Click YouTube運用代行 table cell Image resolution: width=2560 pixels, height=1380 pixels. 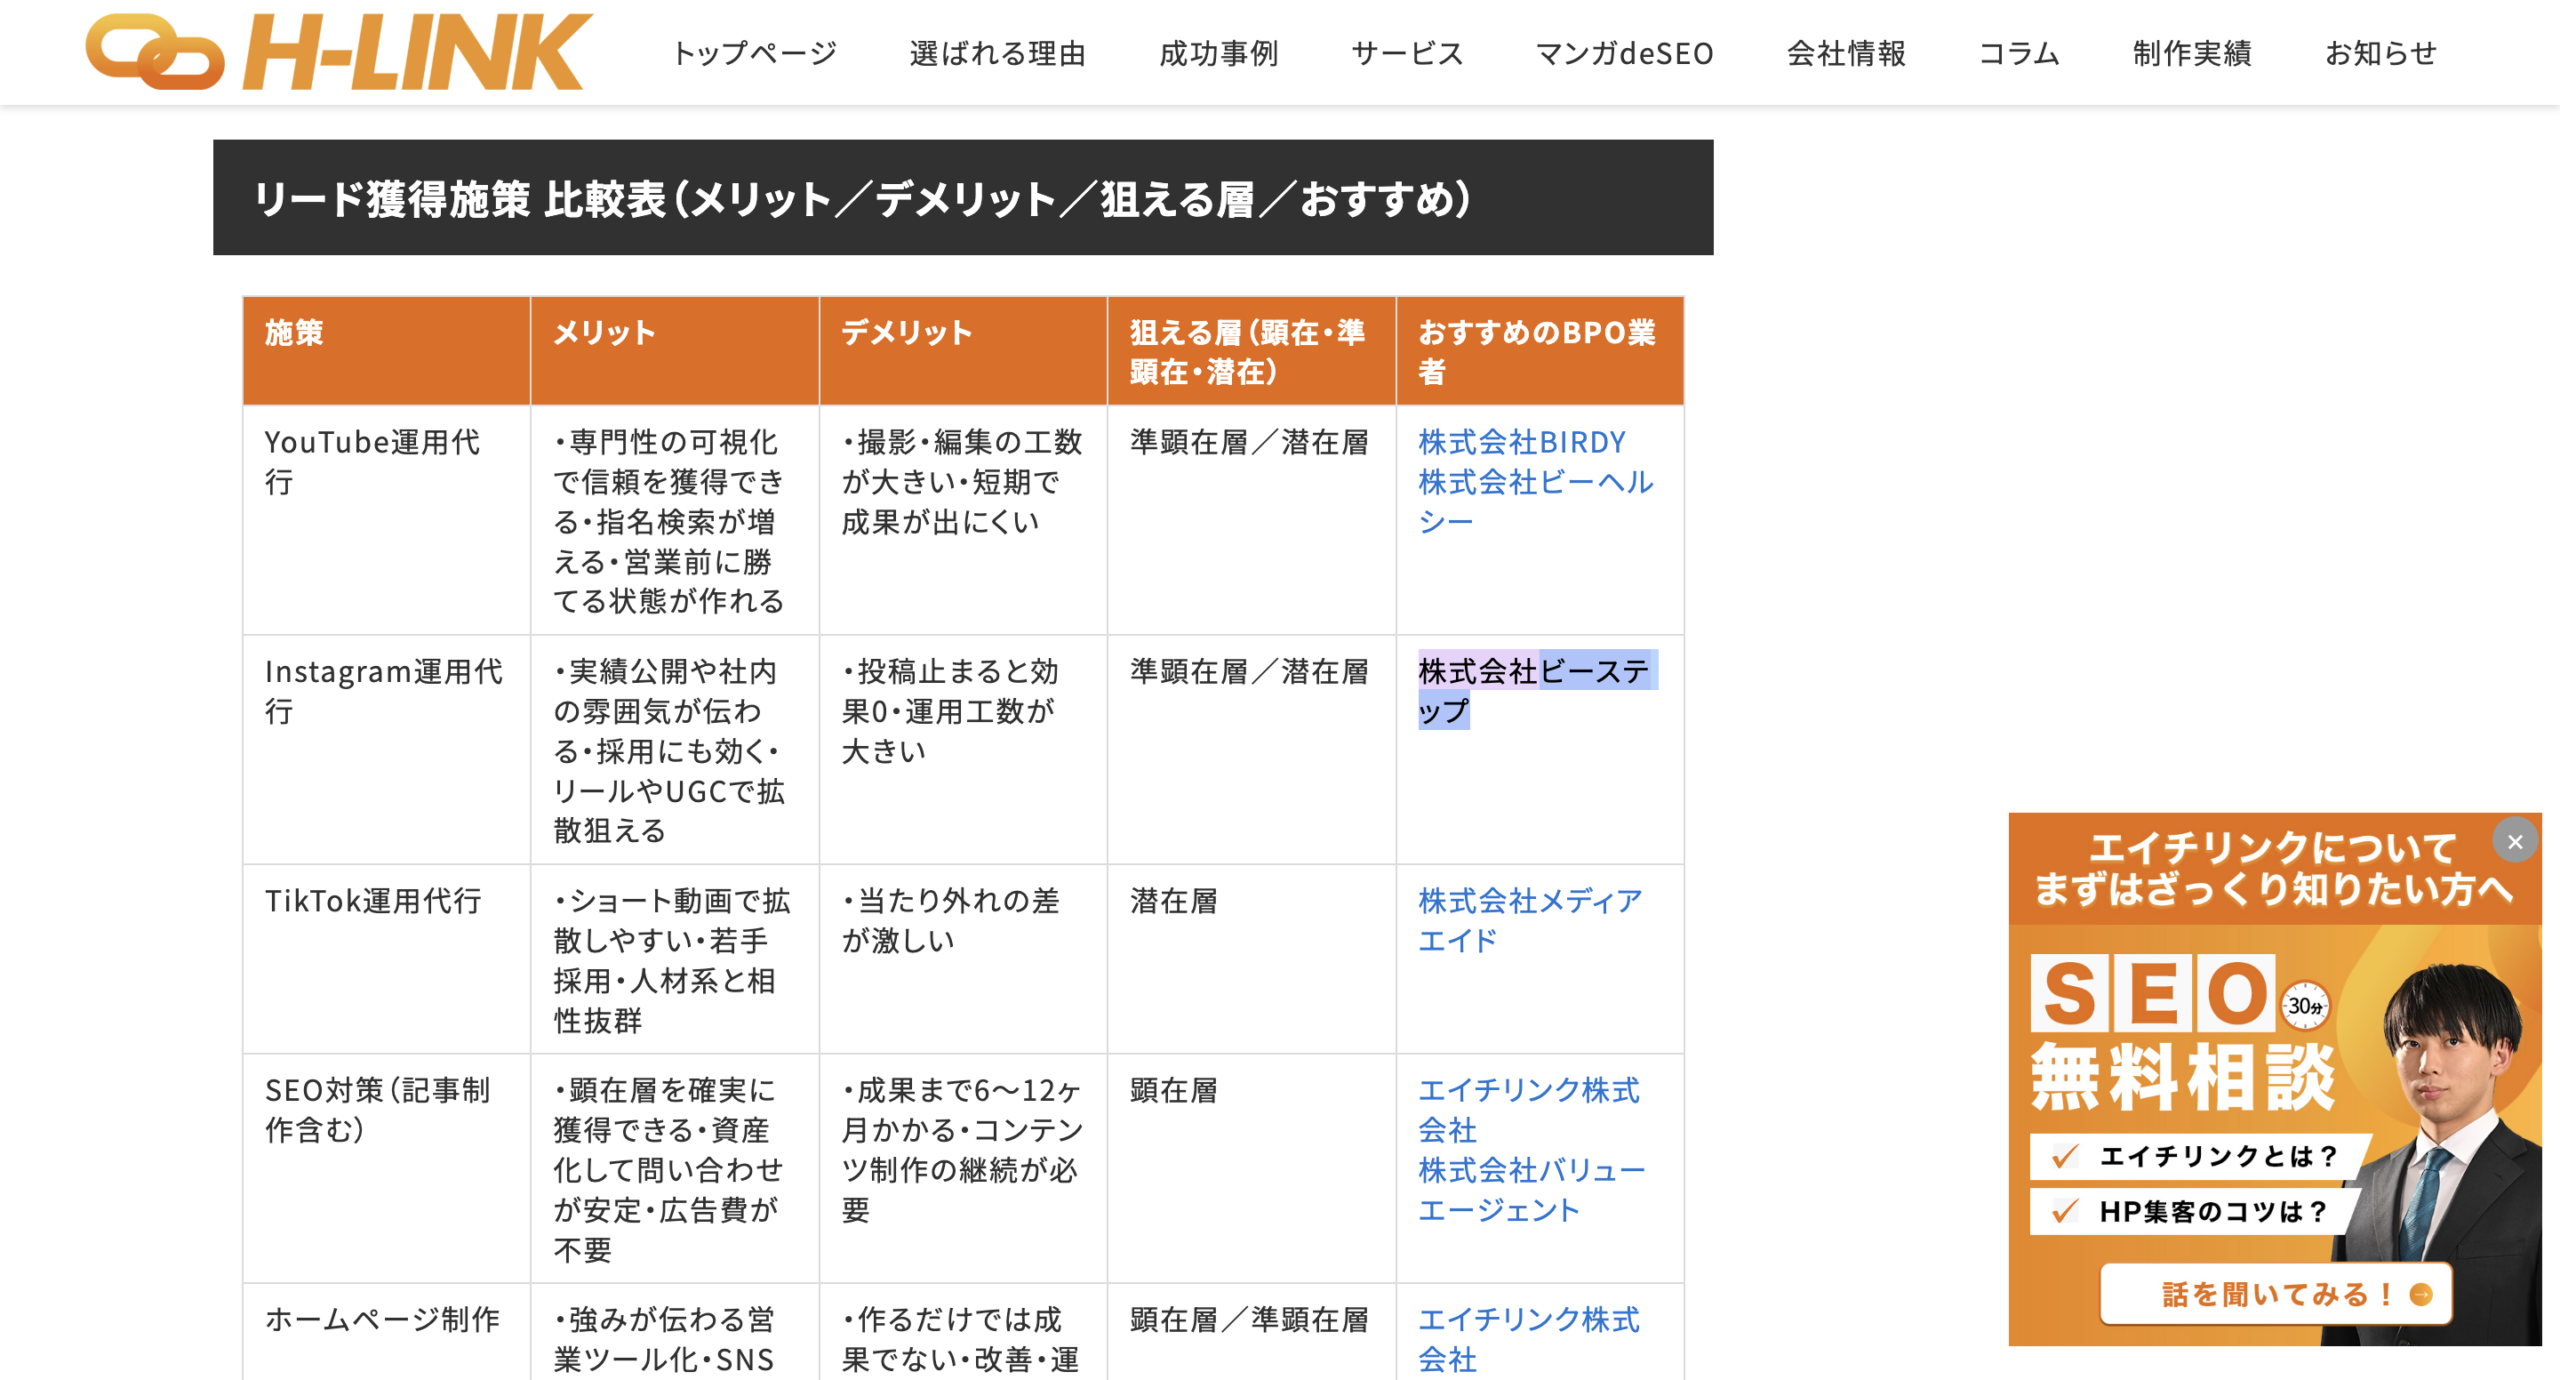386,520
